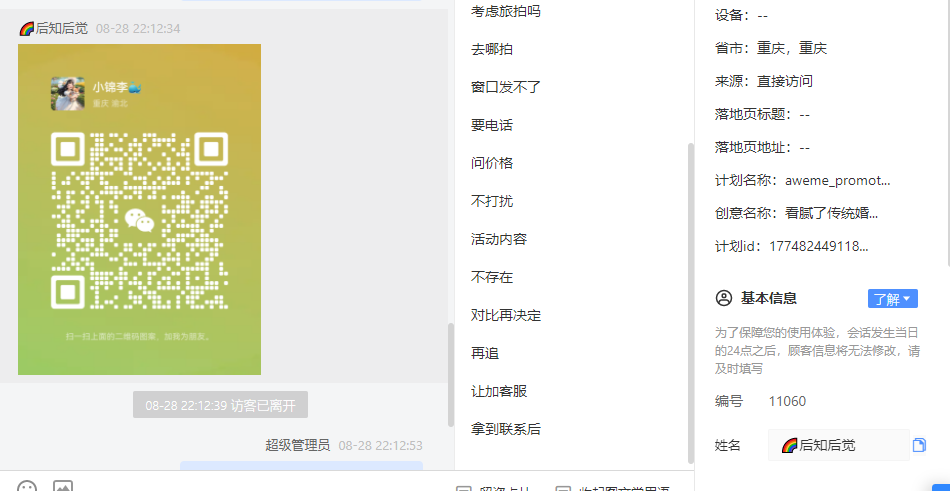This screenshot has height=491, width=950.
Task: Open the WeChat QR code image
Action: coord(139,209)
